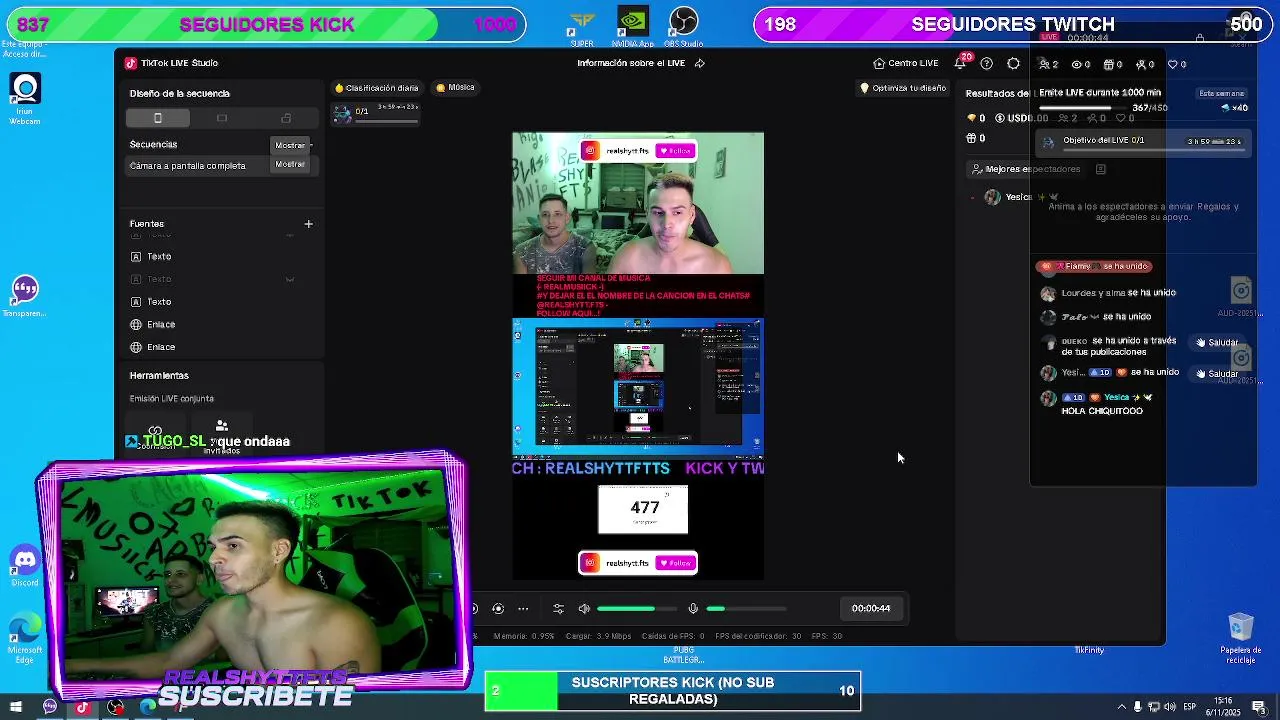The image size is (1280, 720).
Task: Click the viewers count icon showing 2
Action: pyautogui.click(x=1048, y=64)
